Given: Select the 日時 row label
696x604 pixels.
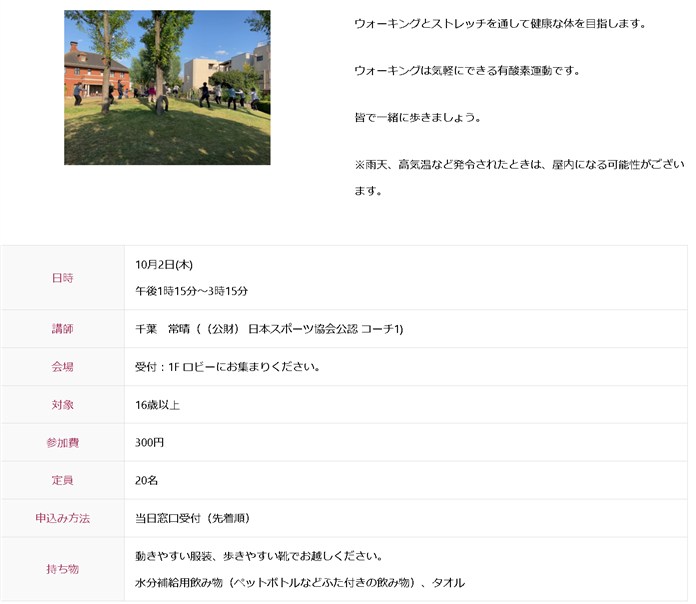Looking at the screenshot, I should (62, 278).
